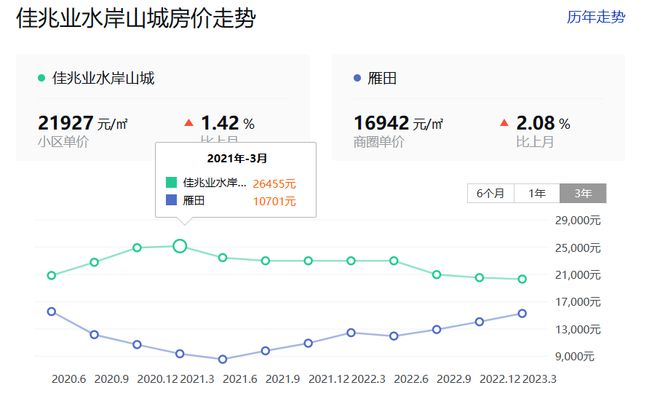
Task: Click the enlarged green 2021.3 data point
Action: [180, 246]
